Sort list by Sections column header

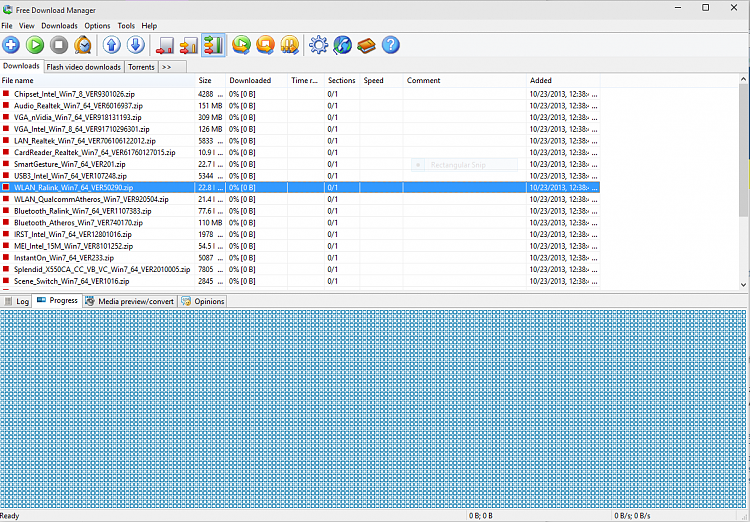pos(342,80)
